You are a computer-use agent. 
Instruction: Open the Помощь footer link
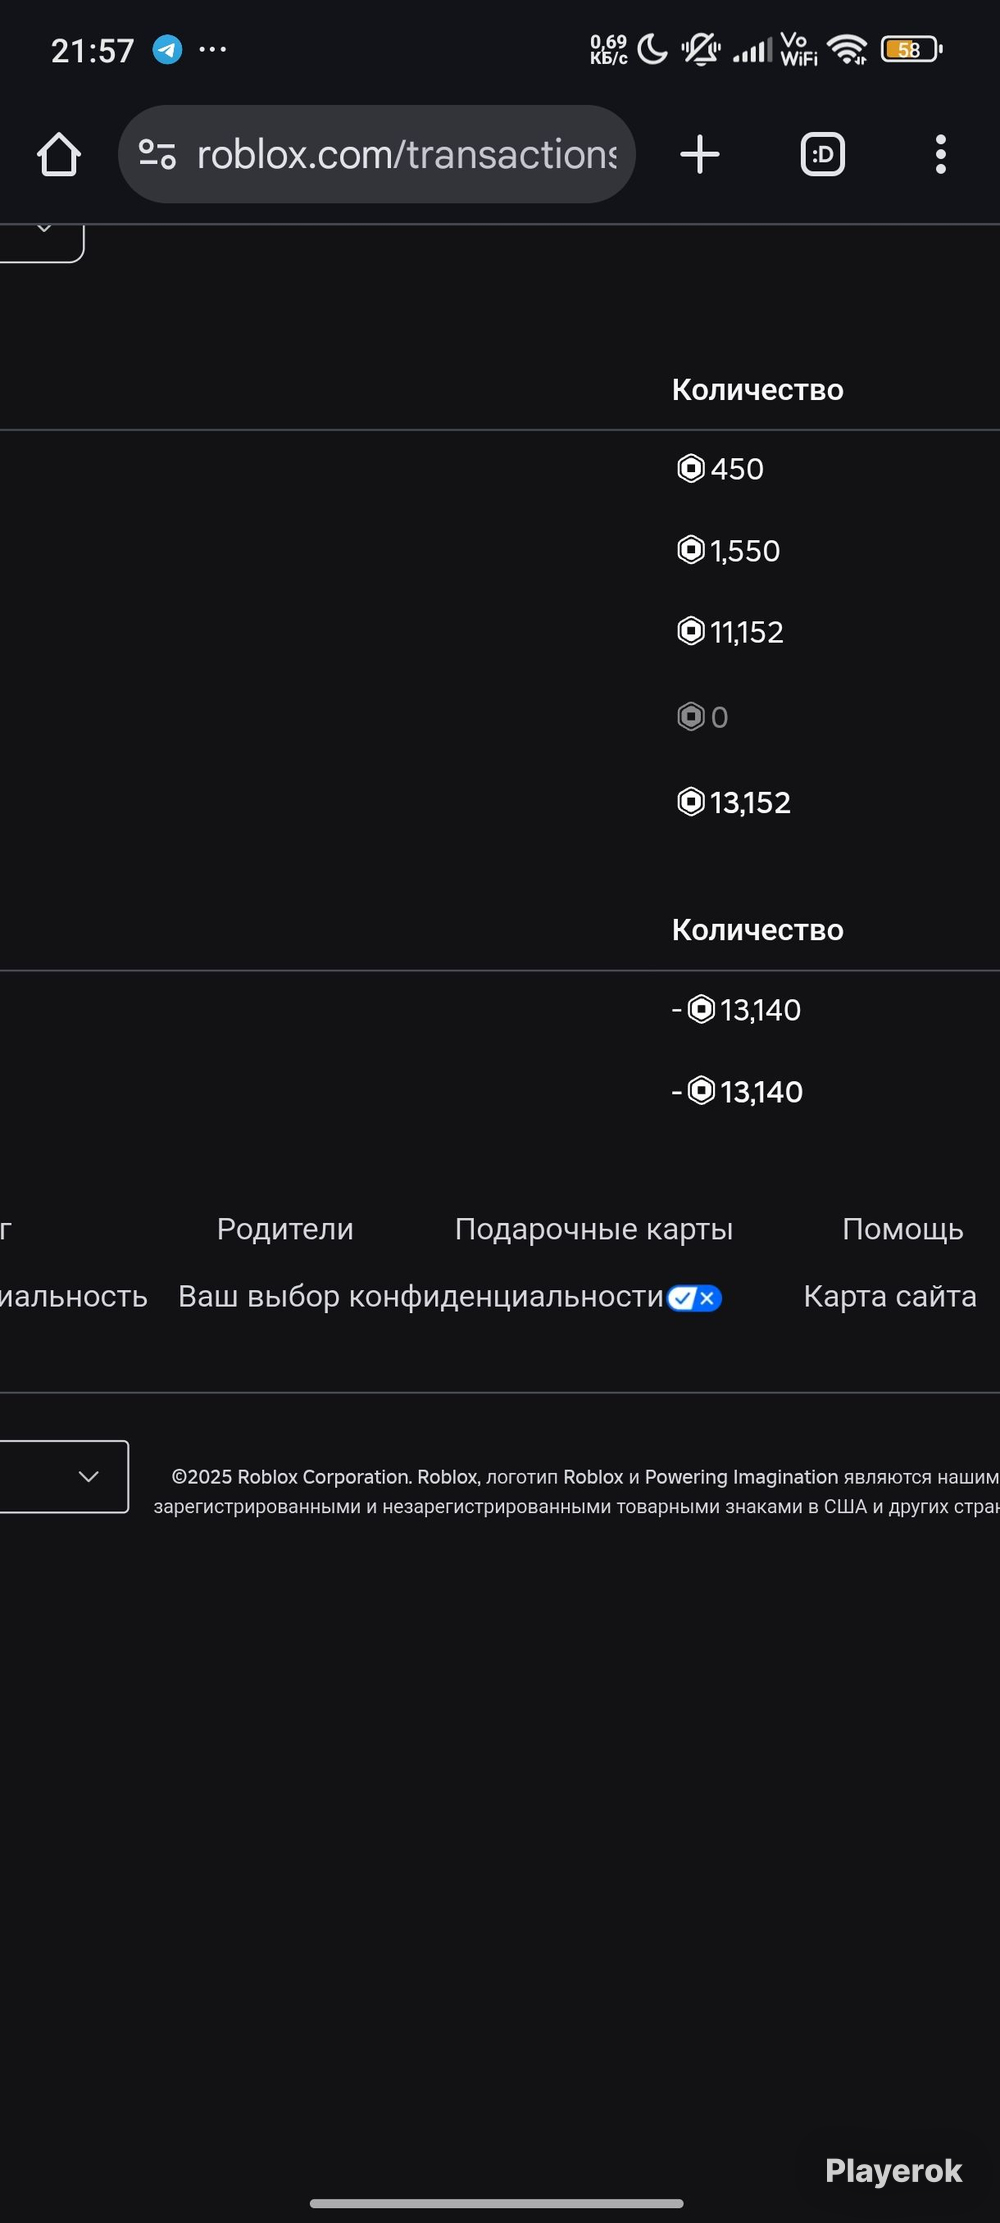(903, 1229)
